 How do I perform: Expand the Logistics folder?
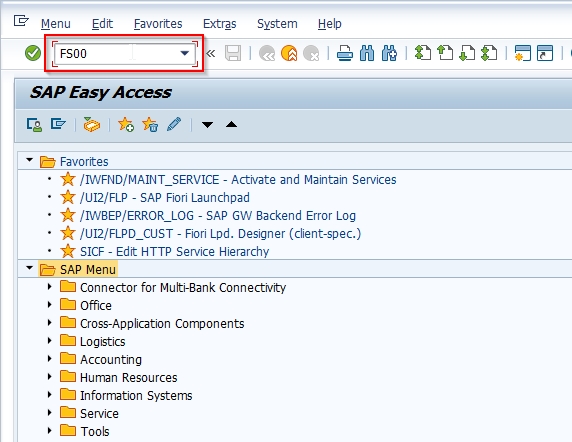[49, 341]
